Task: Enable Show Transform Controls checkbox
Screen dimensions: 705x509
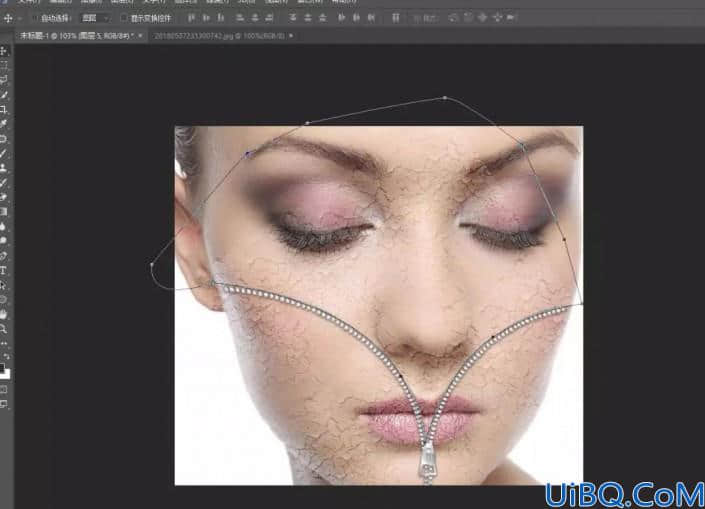Action: [x=124, y=18]
